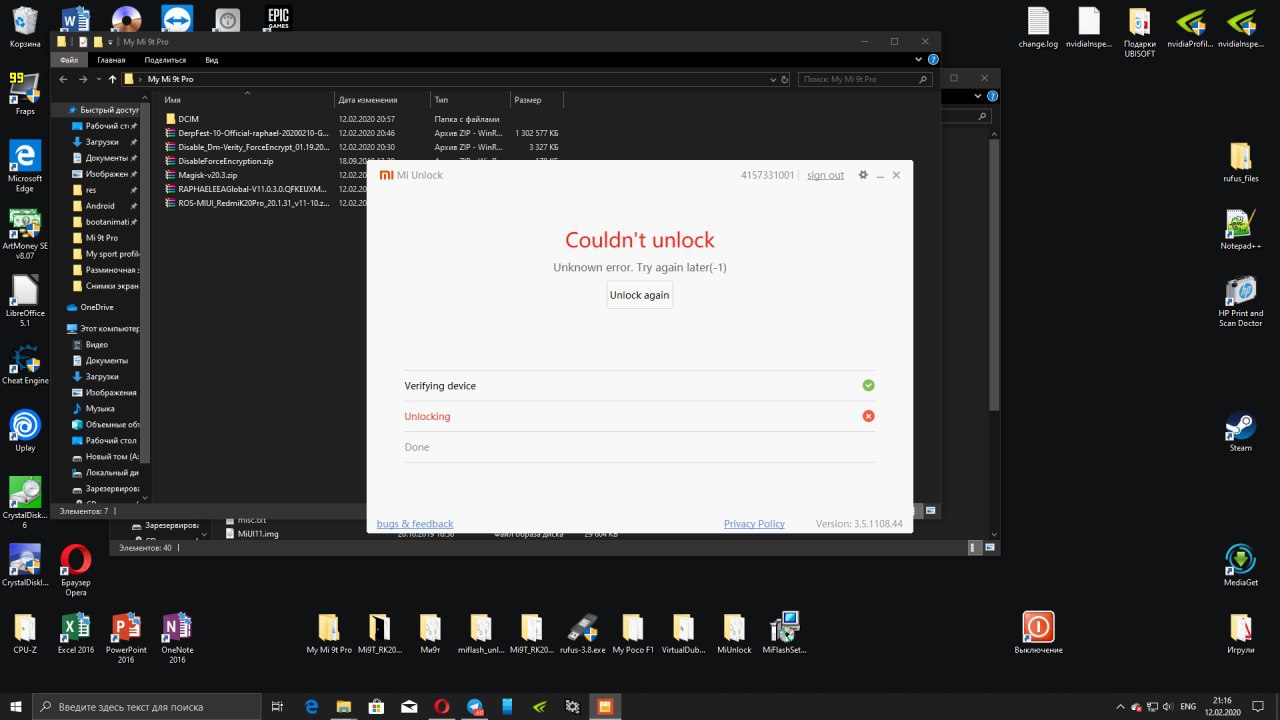Viewport: 1280px width, 720px height.
Task: Refresh the My Mi 9t Pro folder
Action: pyautogui.click(x=784, y=79)
